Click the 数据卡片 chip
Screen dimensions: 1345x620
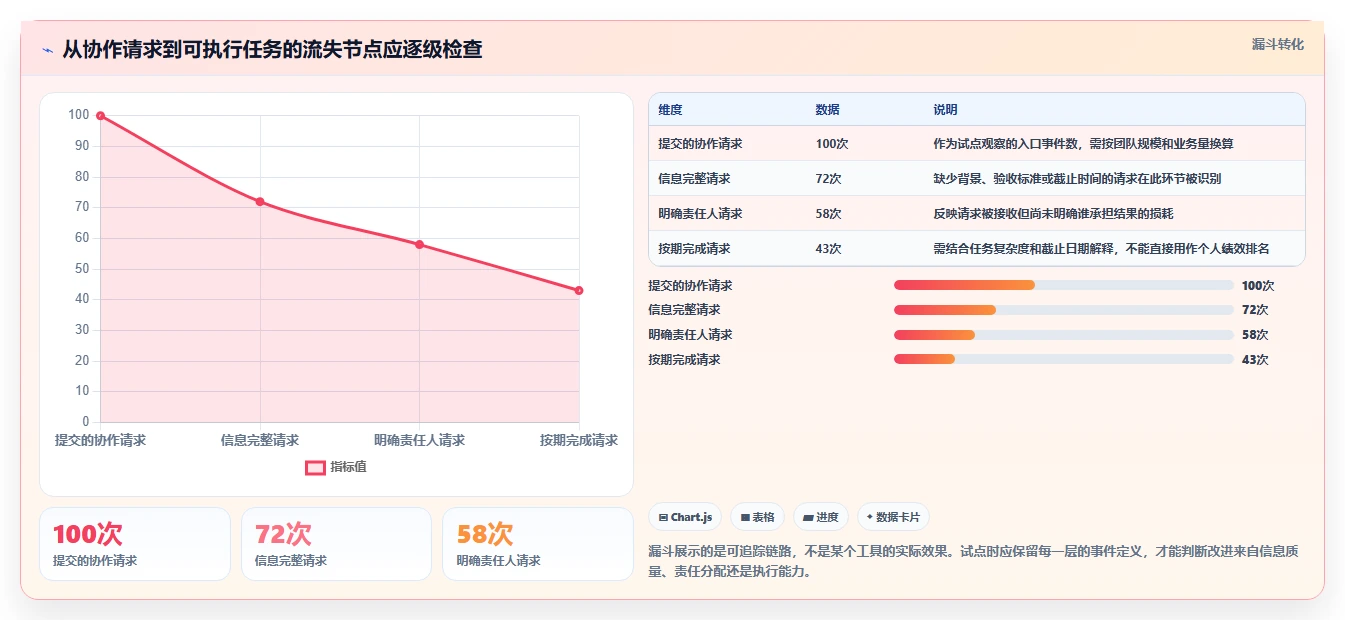pos(893,517)
